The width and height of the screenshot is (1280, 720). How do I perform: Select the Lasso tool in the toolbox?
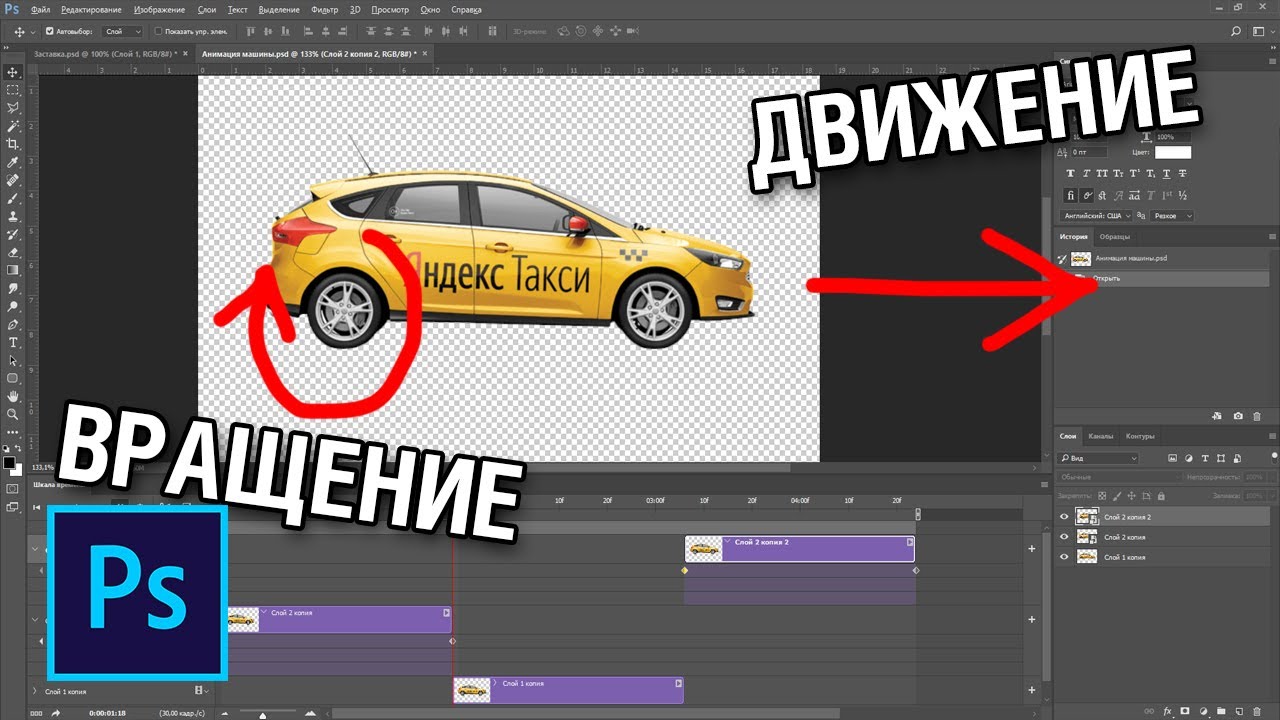tap(13, 108)
